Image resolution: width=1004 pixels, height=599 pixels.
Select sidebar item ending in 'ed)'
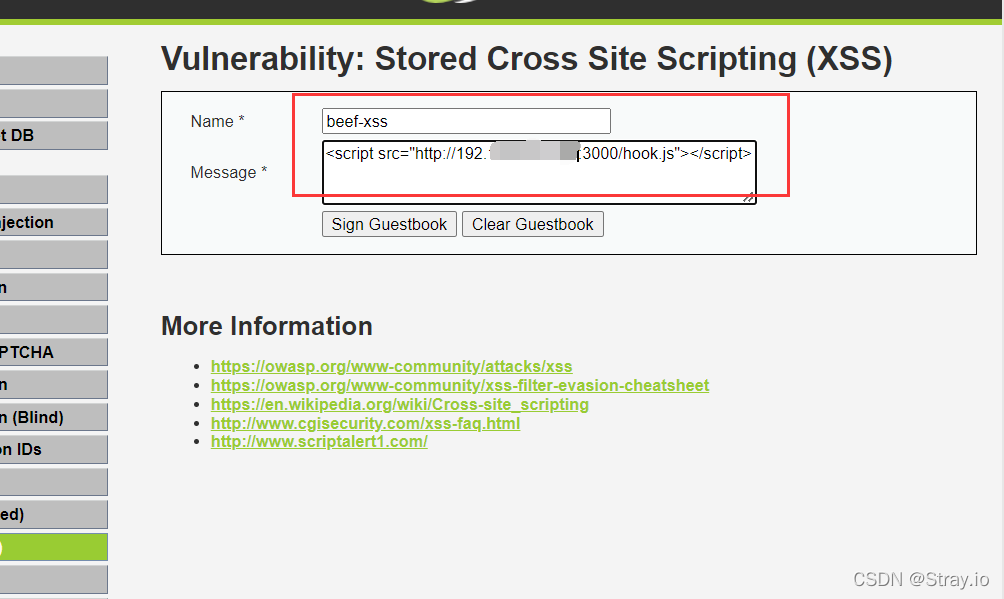[54, 514]
